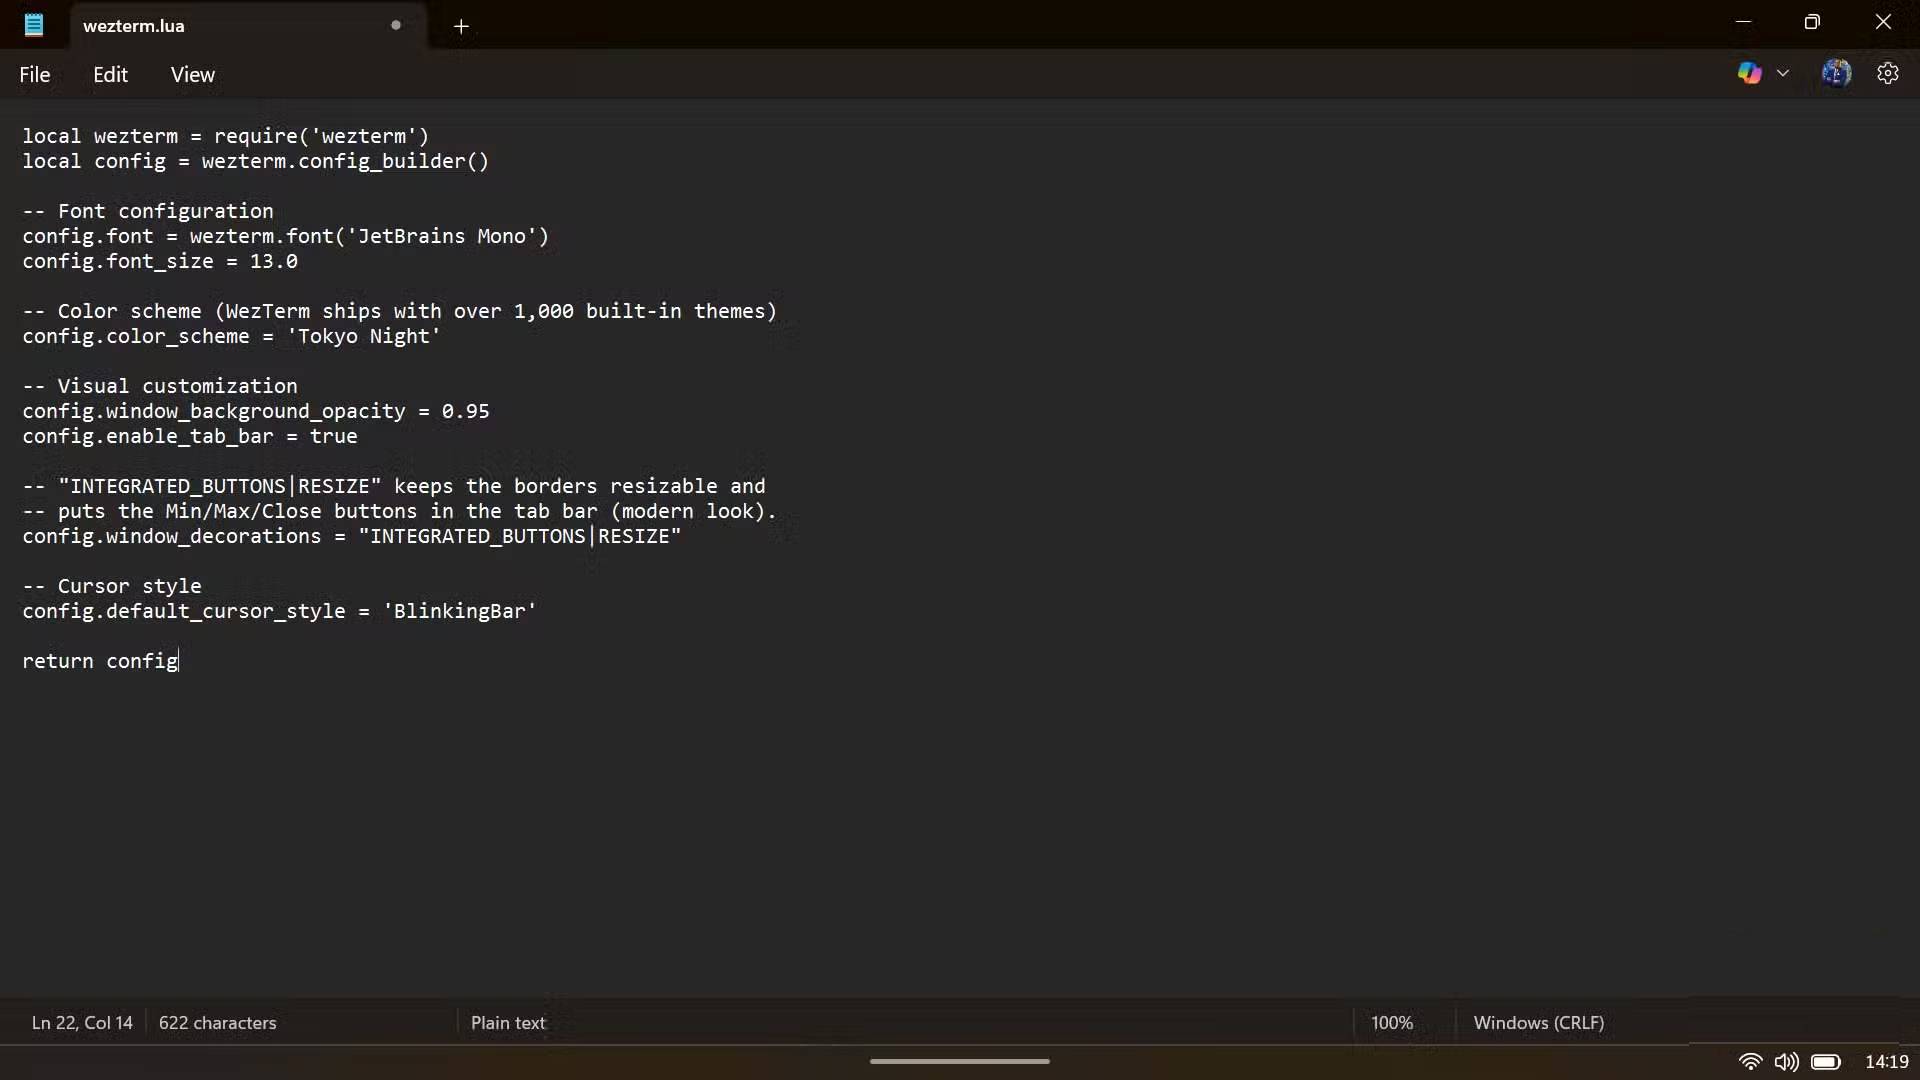This screenshot has height=1080, width=1920.
Task: Open the Edit menu
Action: 110,75
